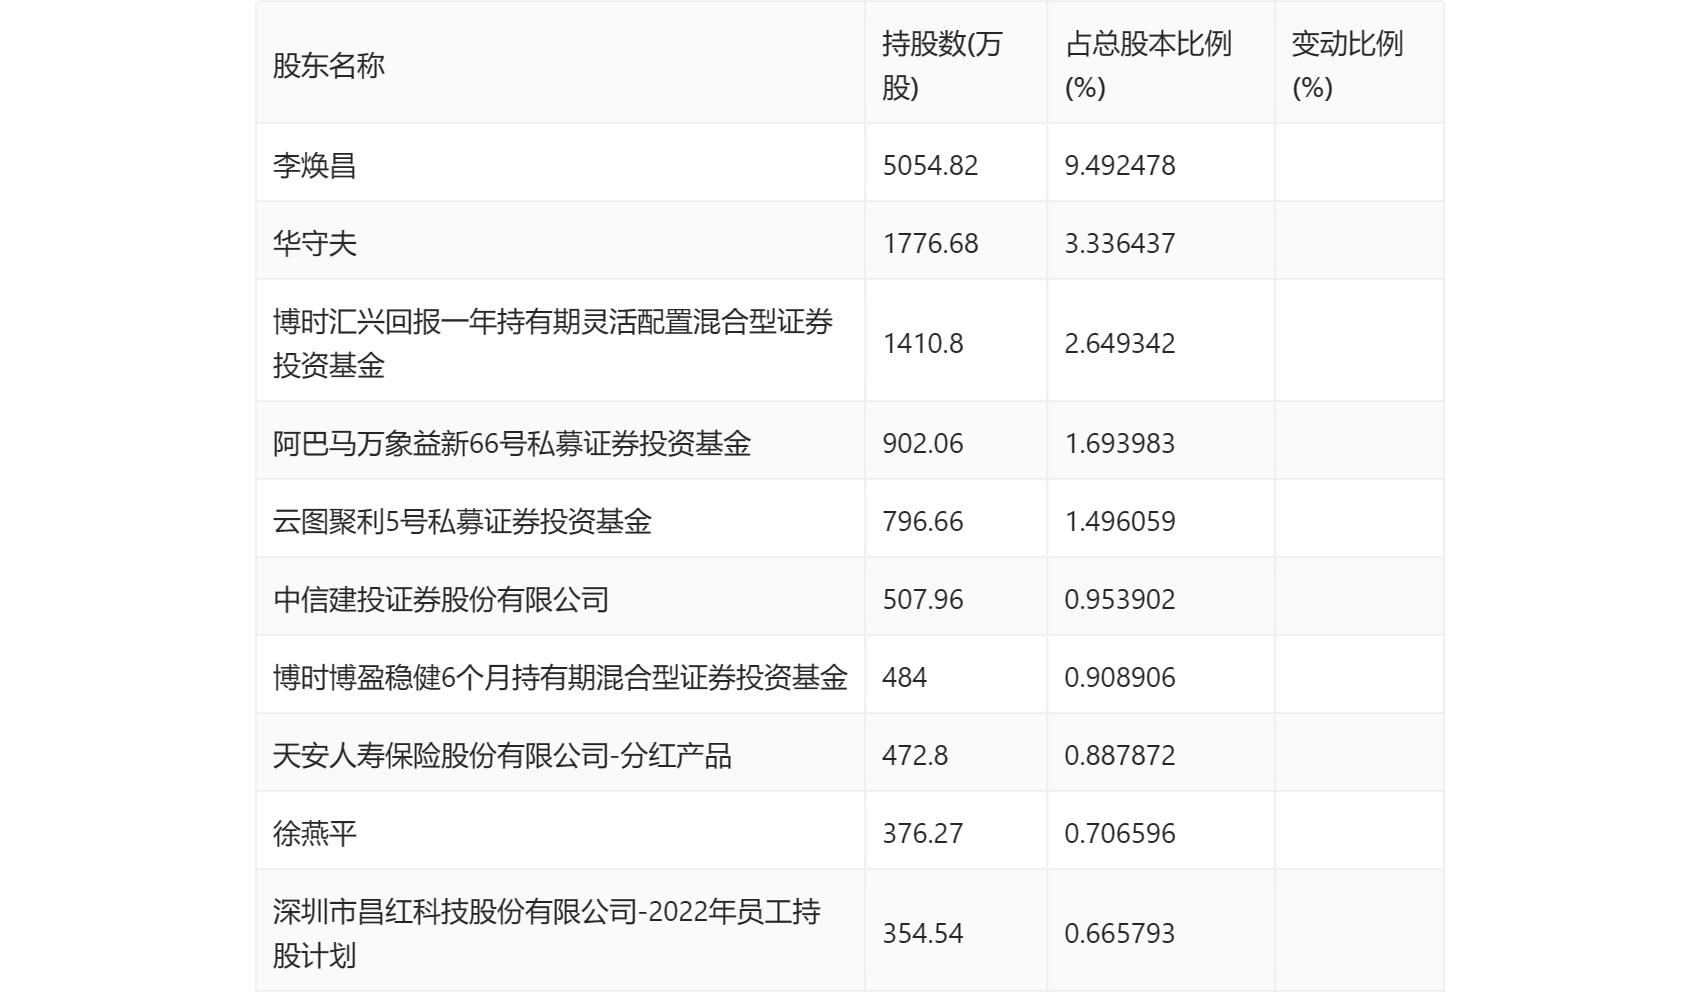1700x992 pixels.
Task: Select shareholder 天安人寿保险 分红产品
Action: click(x=502, y=755)
